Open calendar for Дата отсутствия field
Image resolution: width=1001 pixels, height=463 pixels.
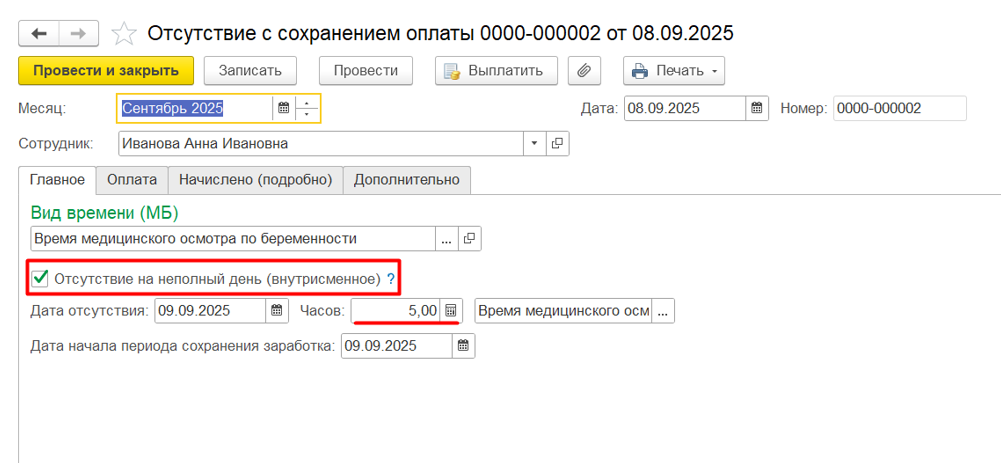click(x=277, y=311)
